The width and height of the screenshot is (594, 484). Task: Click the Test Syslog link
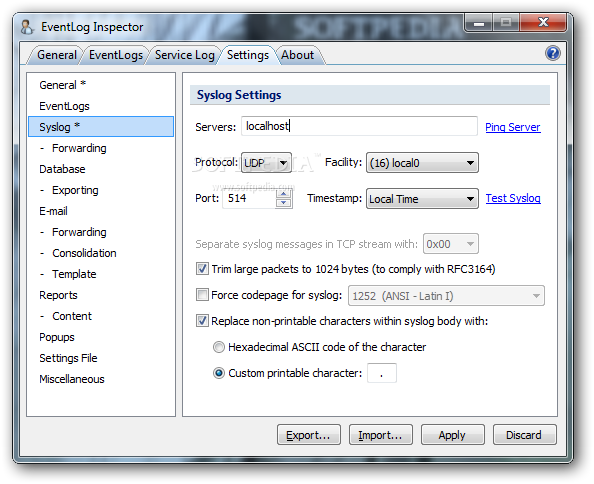(513, 198)
